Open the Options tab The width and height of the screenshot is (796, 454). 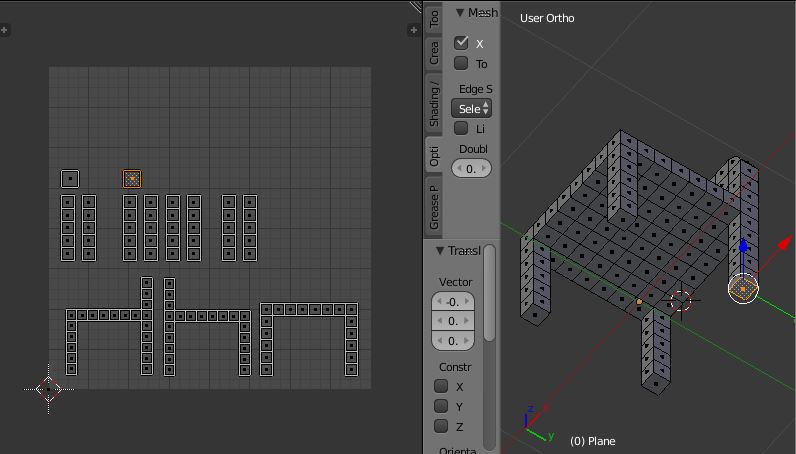[434, 156]
